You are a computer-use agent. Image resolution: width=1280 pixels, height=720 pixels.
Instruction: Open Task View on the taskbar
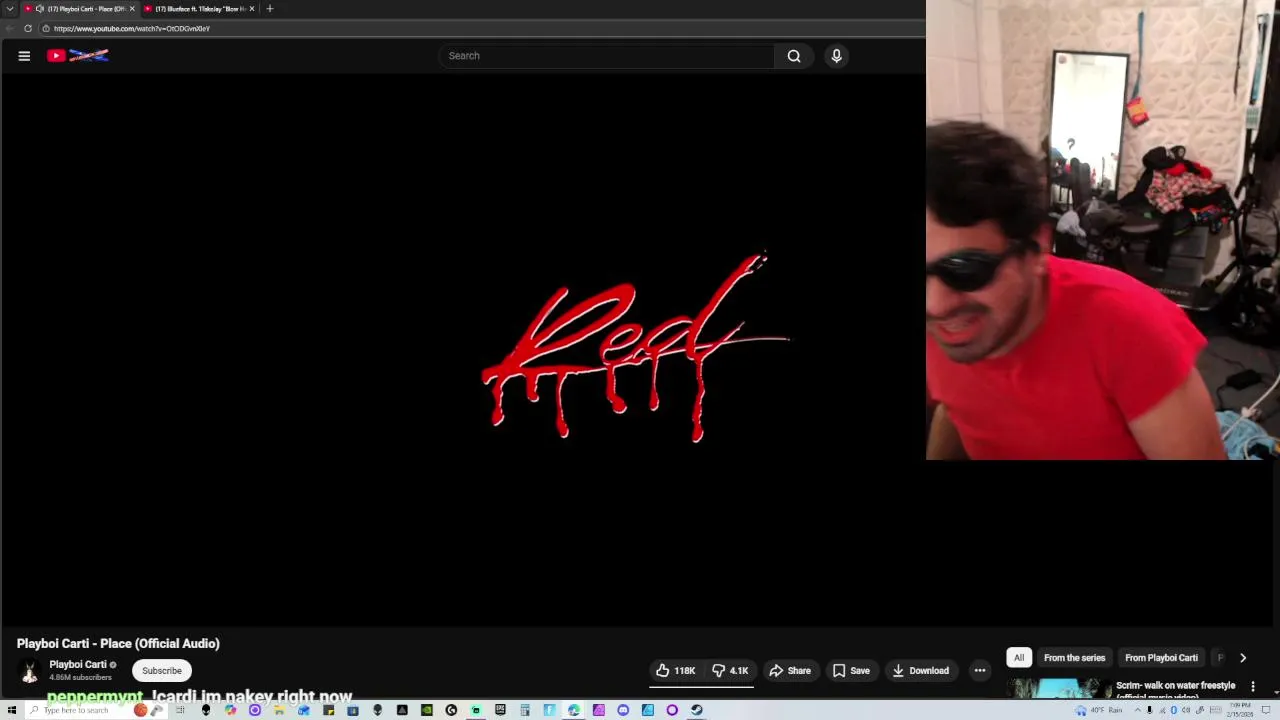pyautogui.click(x=180, y=710)
